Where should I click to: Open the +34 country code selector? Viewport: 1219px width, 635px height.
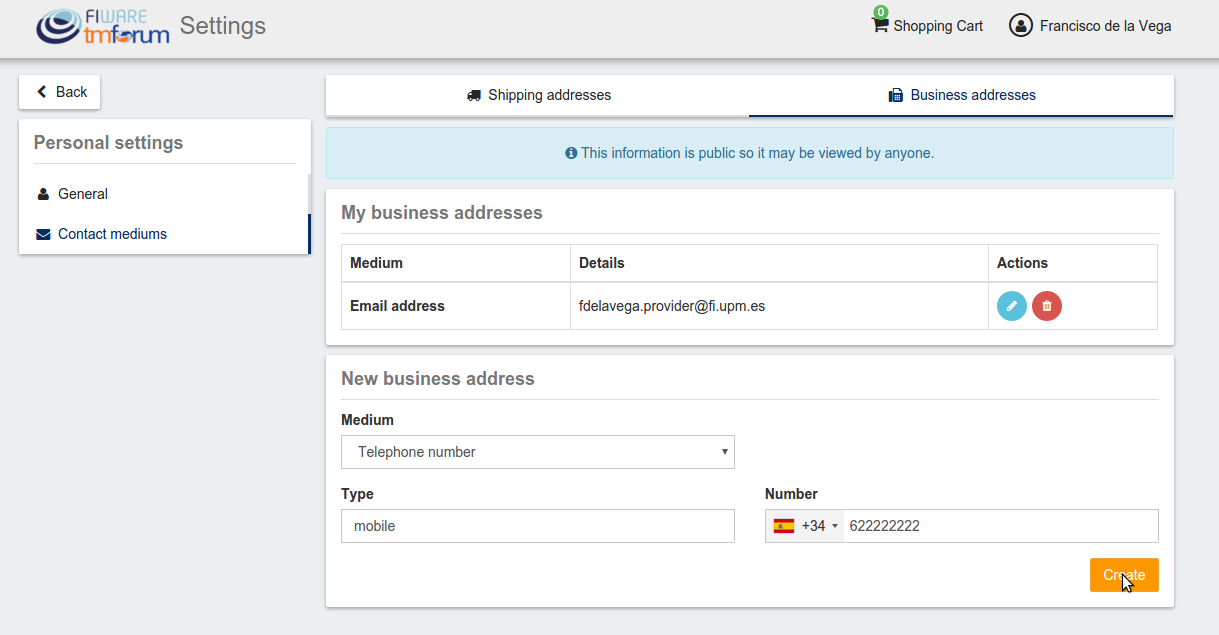point(805,526)
